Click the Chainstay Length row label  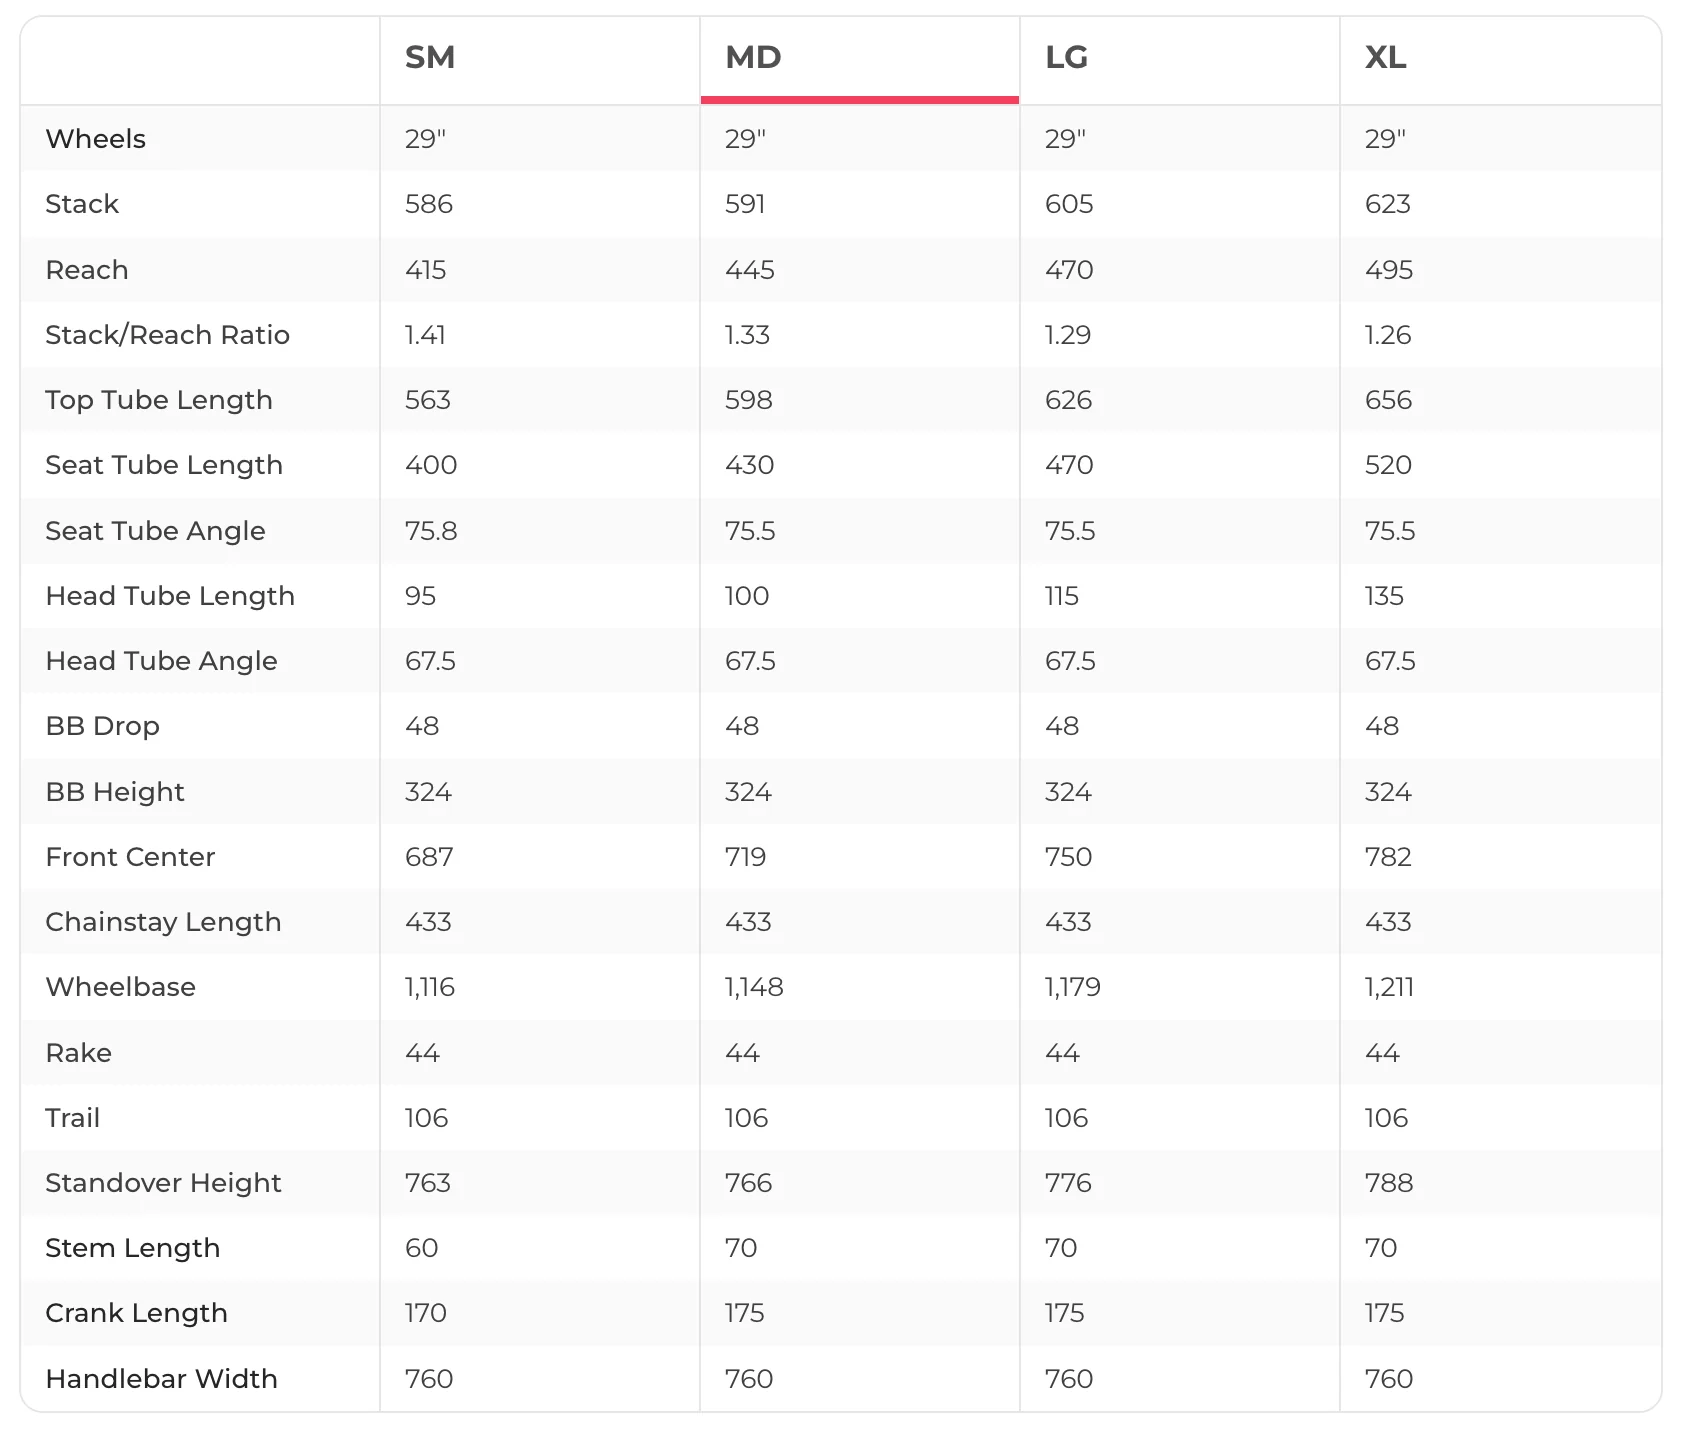pyautogui.click(x=164, y=922)
